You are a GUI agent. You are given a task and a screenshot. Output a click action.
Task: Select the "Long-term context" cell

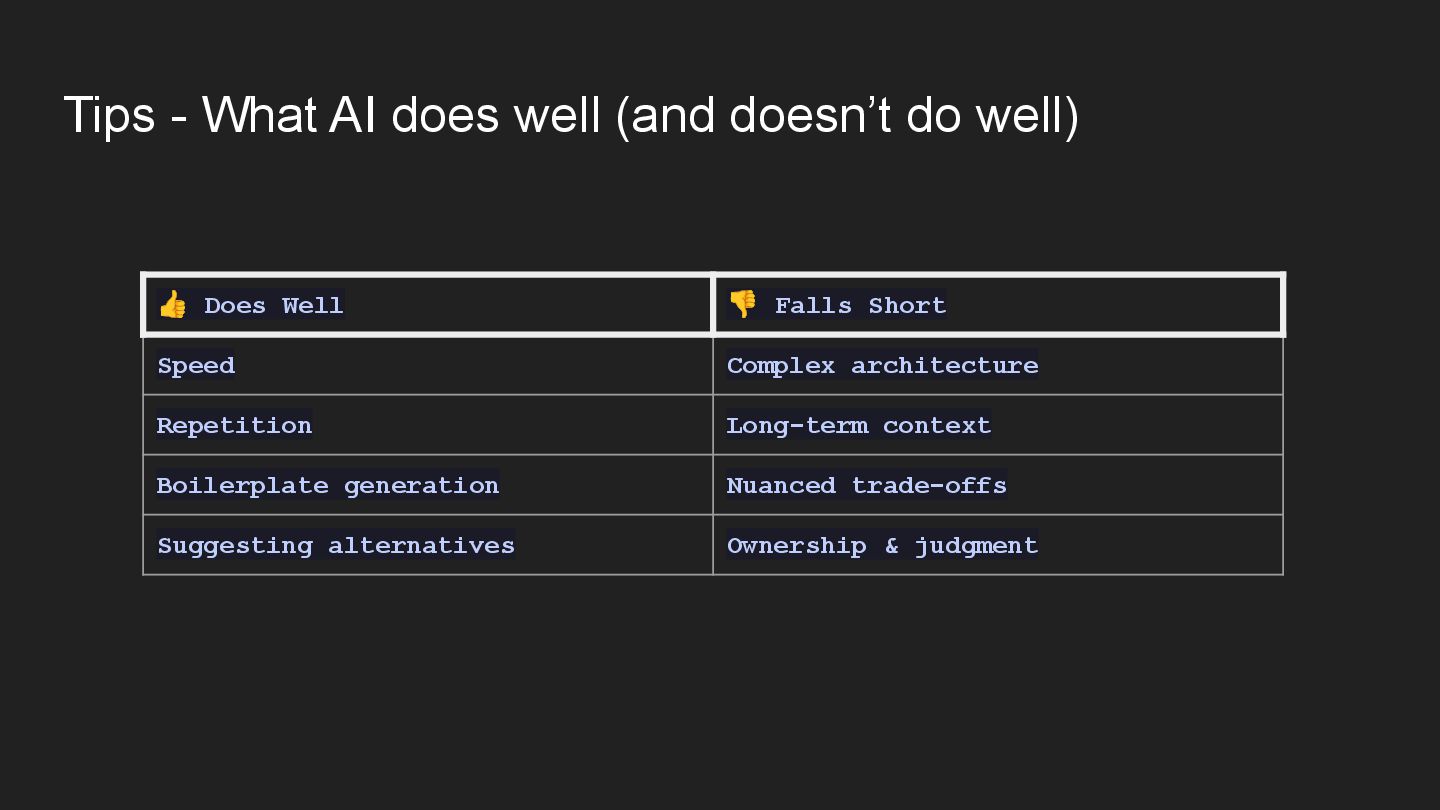coord(858,426)
